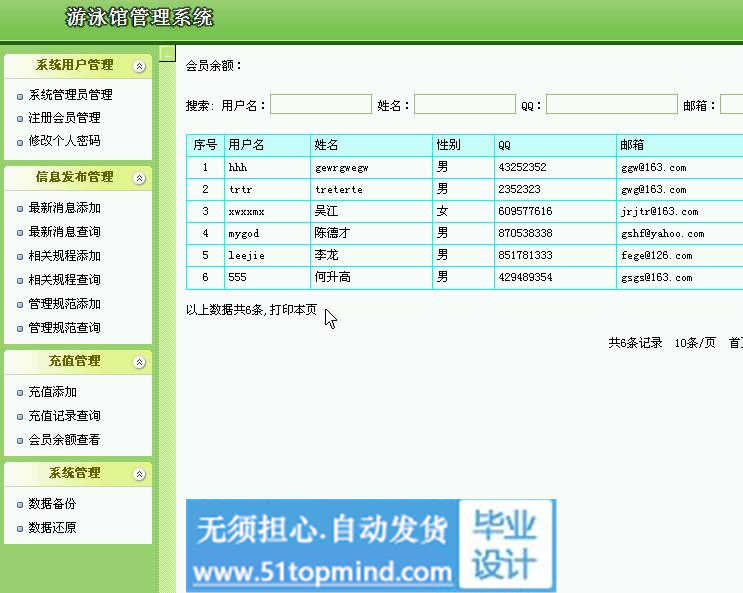The height and width of the screenshot is (593, 743).
Task: Select 相关规程查询 menu item
Action: point(64,280)
